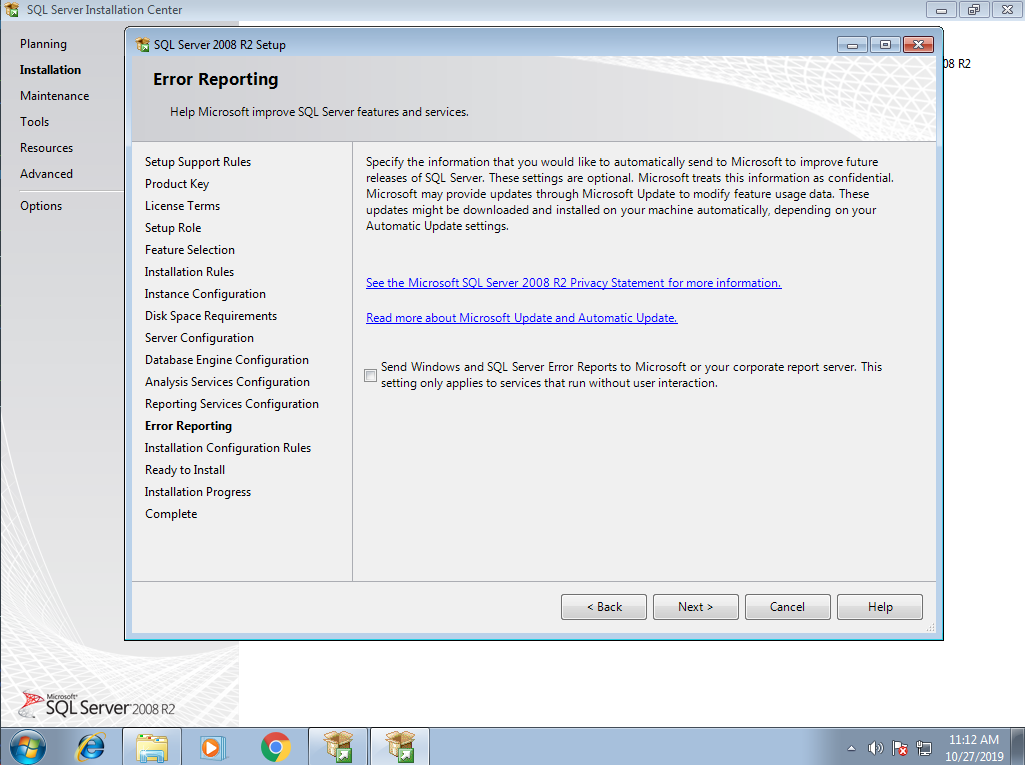Click the Instance Configuration step
The width and height of the screenshot is (1025, 765).
(205, 294)
